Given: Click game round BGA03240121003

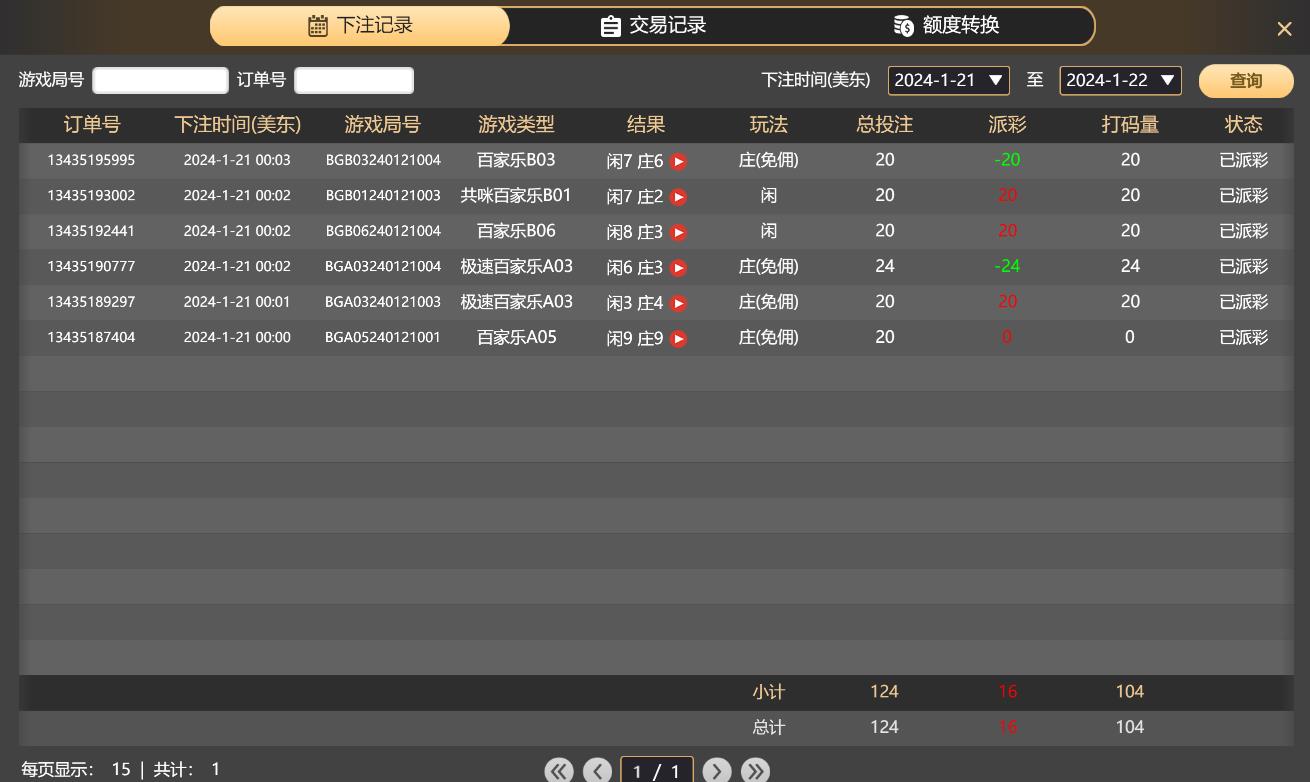Looking at the screenshot, I should point(383,302).
